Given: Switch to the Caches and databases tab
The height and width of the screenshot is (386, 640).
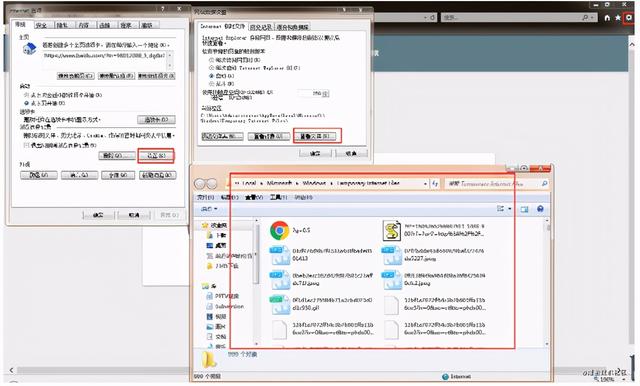Looking at the screenshot, I should coord(293,27).
